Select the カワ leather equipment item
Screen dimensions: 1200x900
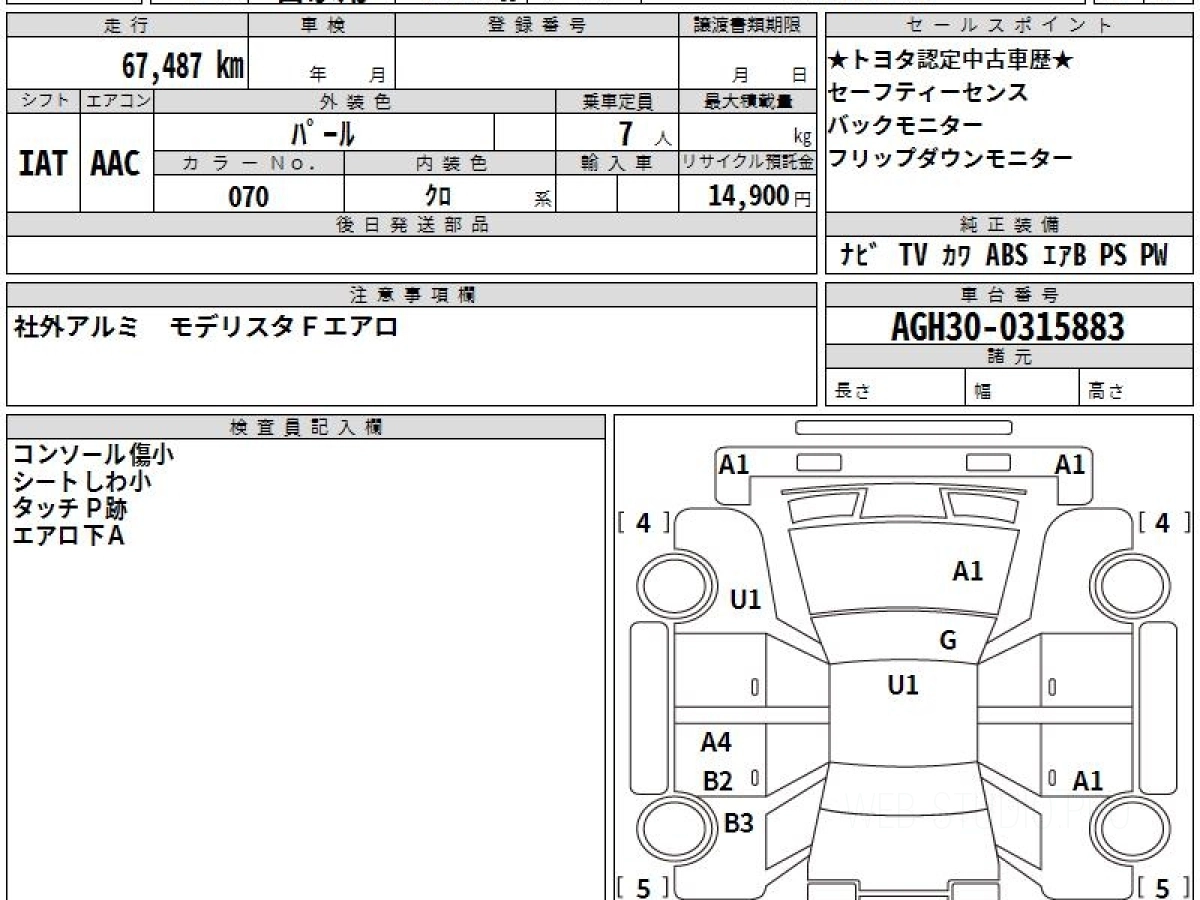coord(957,255)
